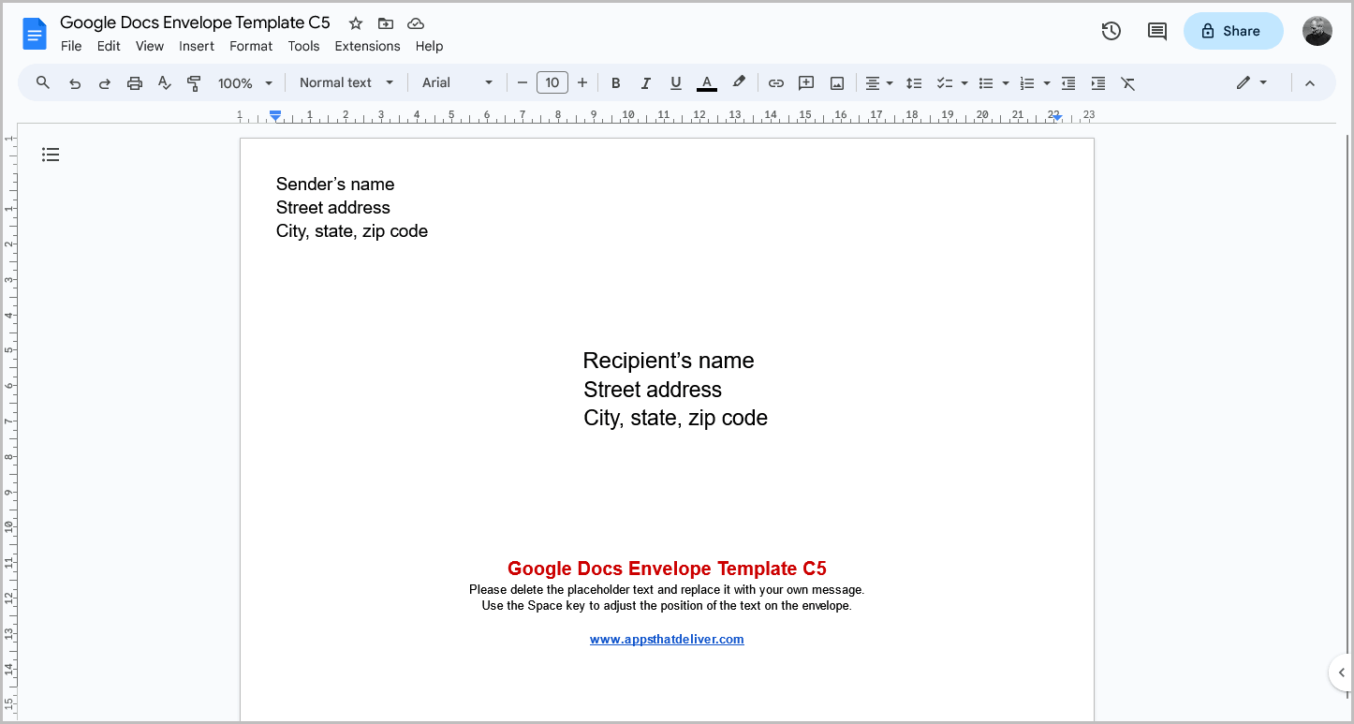
Task: Click the Google Docs home icon
Action: point(35,33)
